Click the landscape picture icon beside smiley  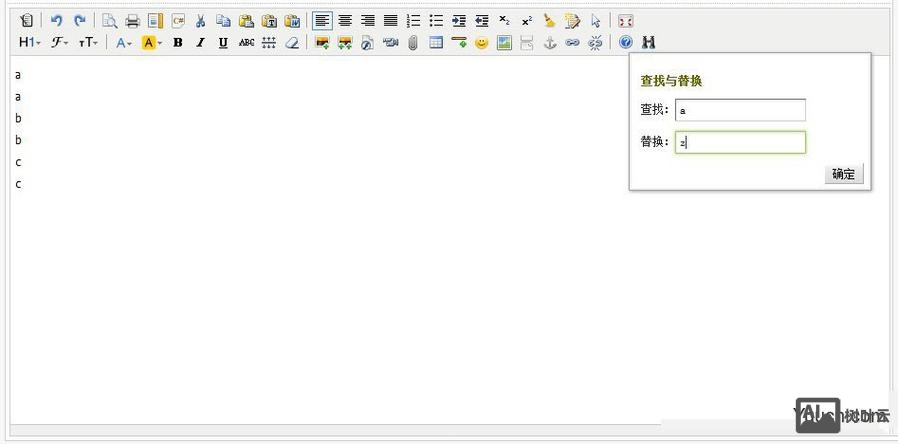tap(504, 42)
